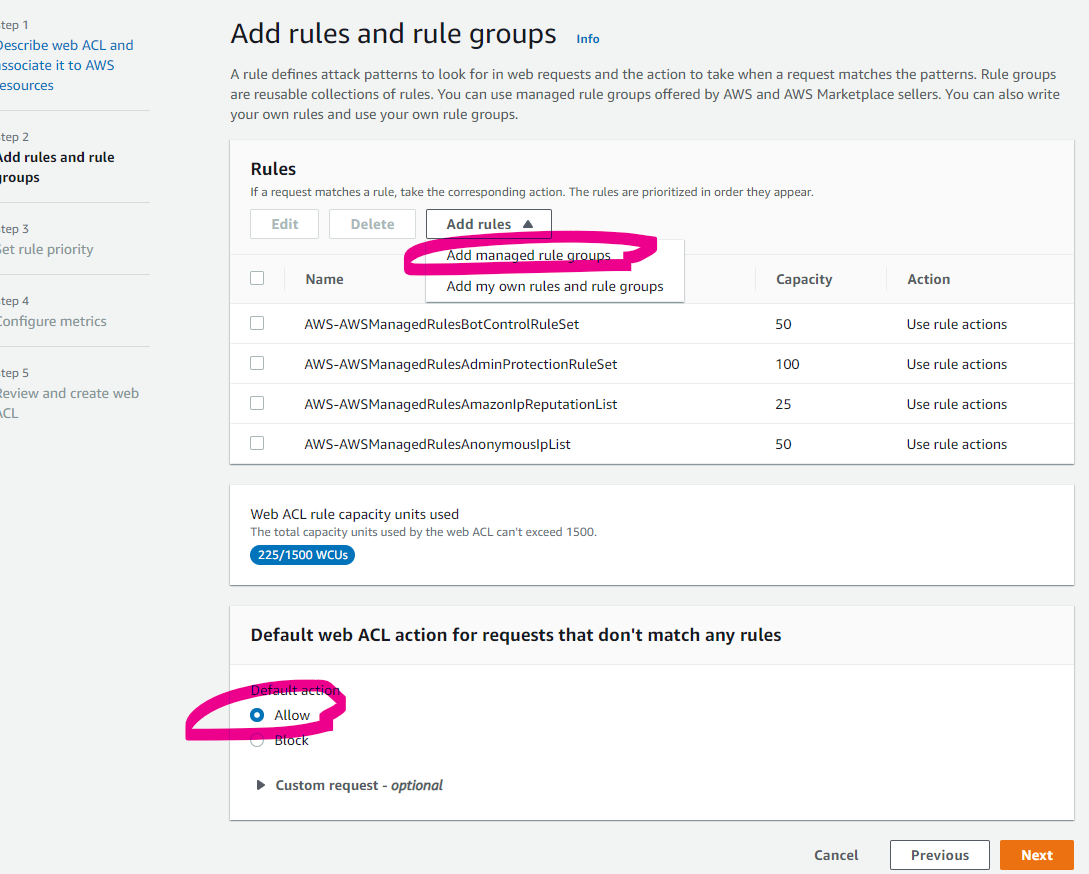Image resolution: width=1089 pixels, height=874 pixels.
Task: Open the Info link beside the page title
Action: click(588, 39)
